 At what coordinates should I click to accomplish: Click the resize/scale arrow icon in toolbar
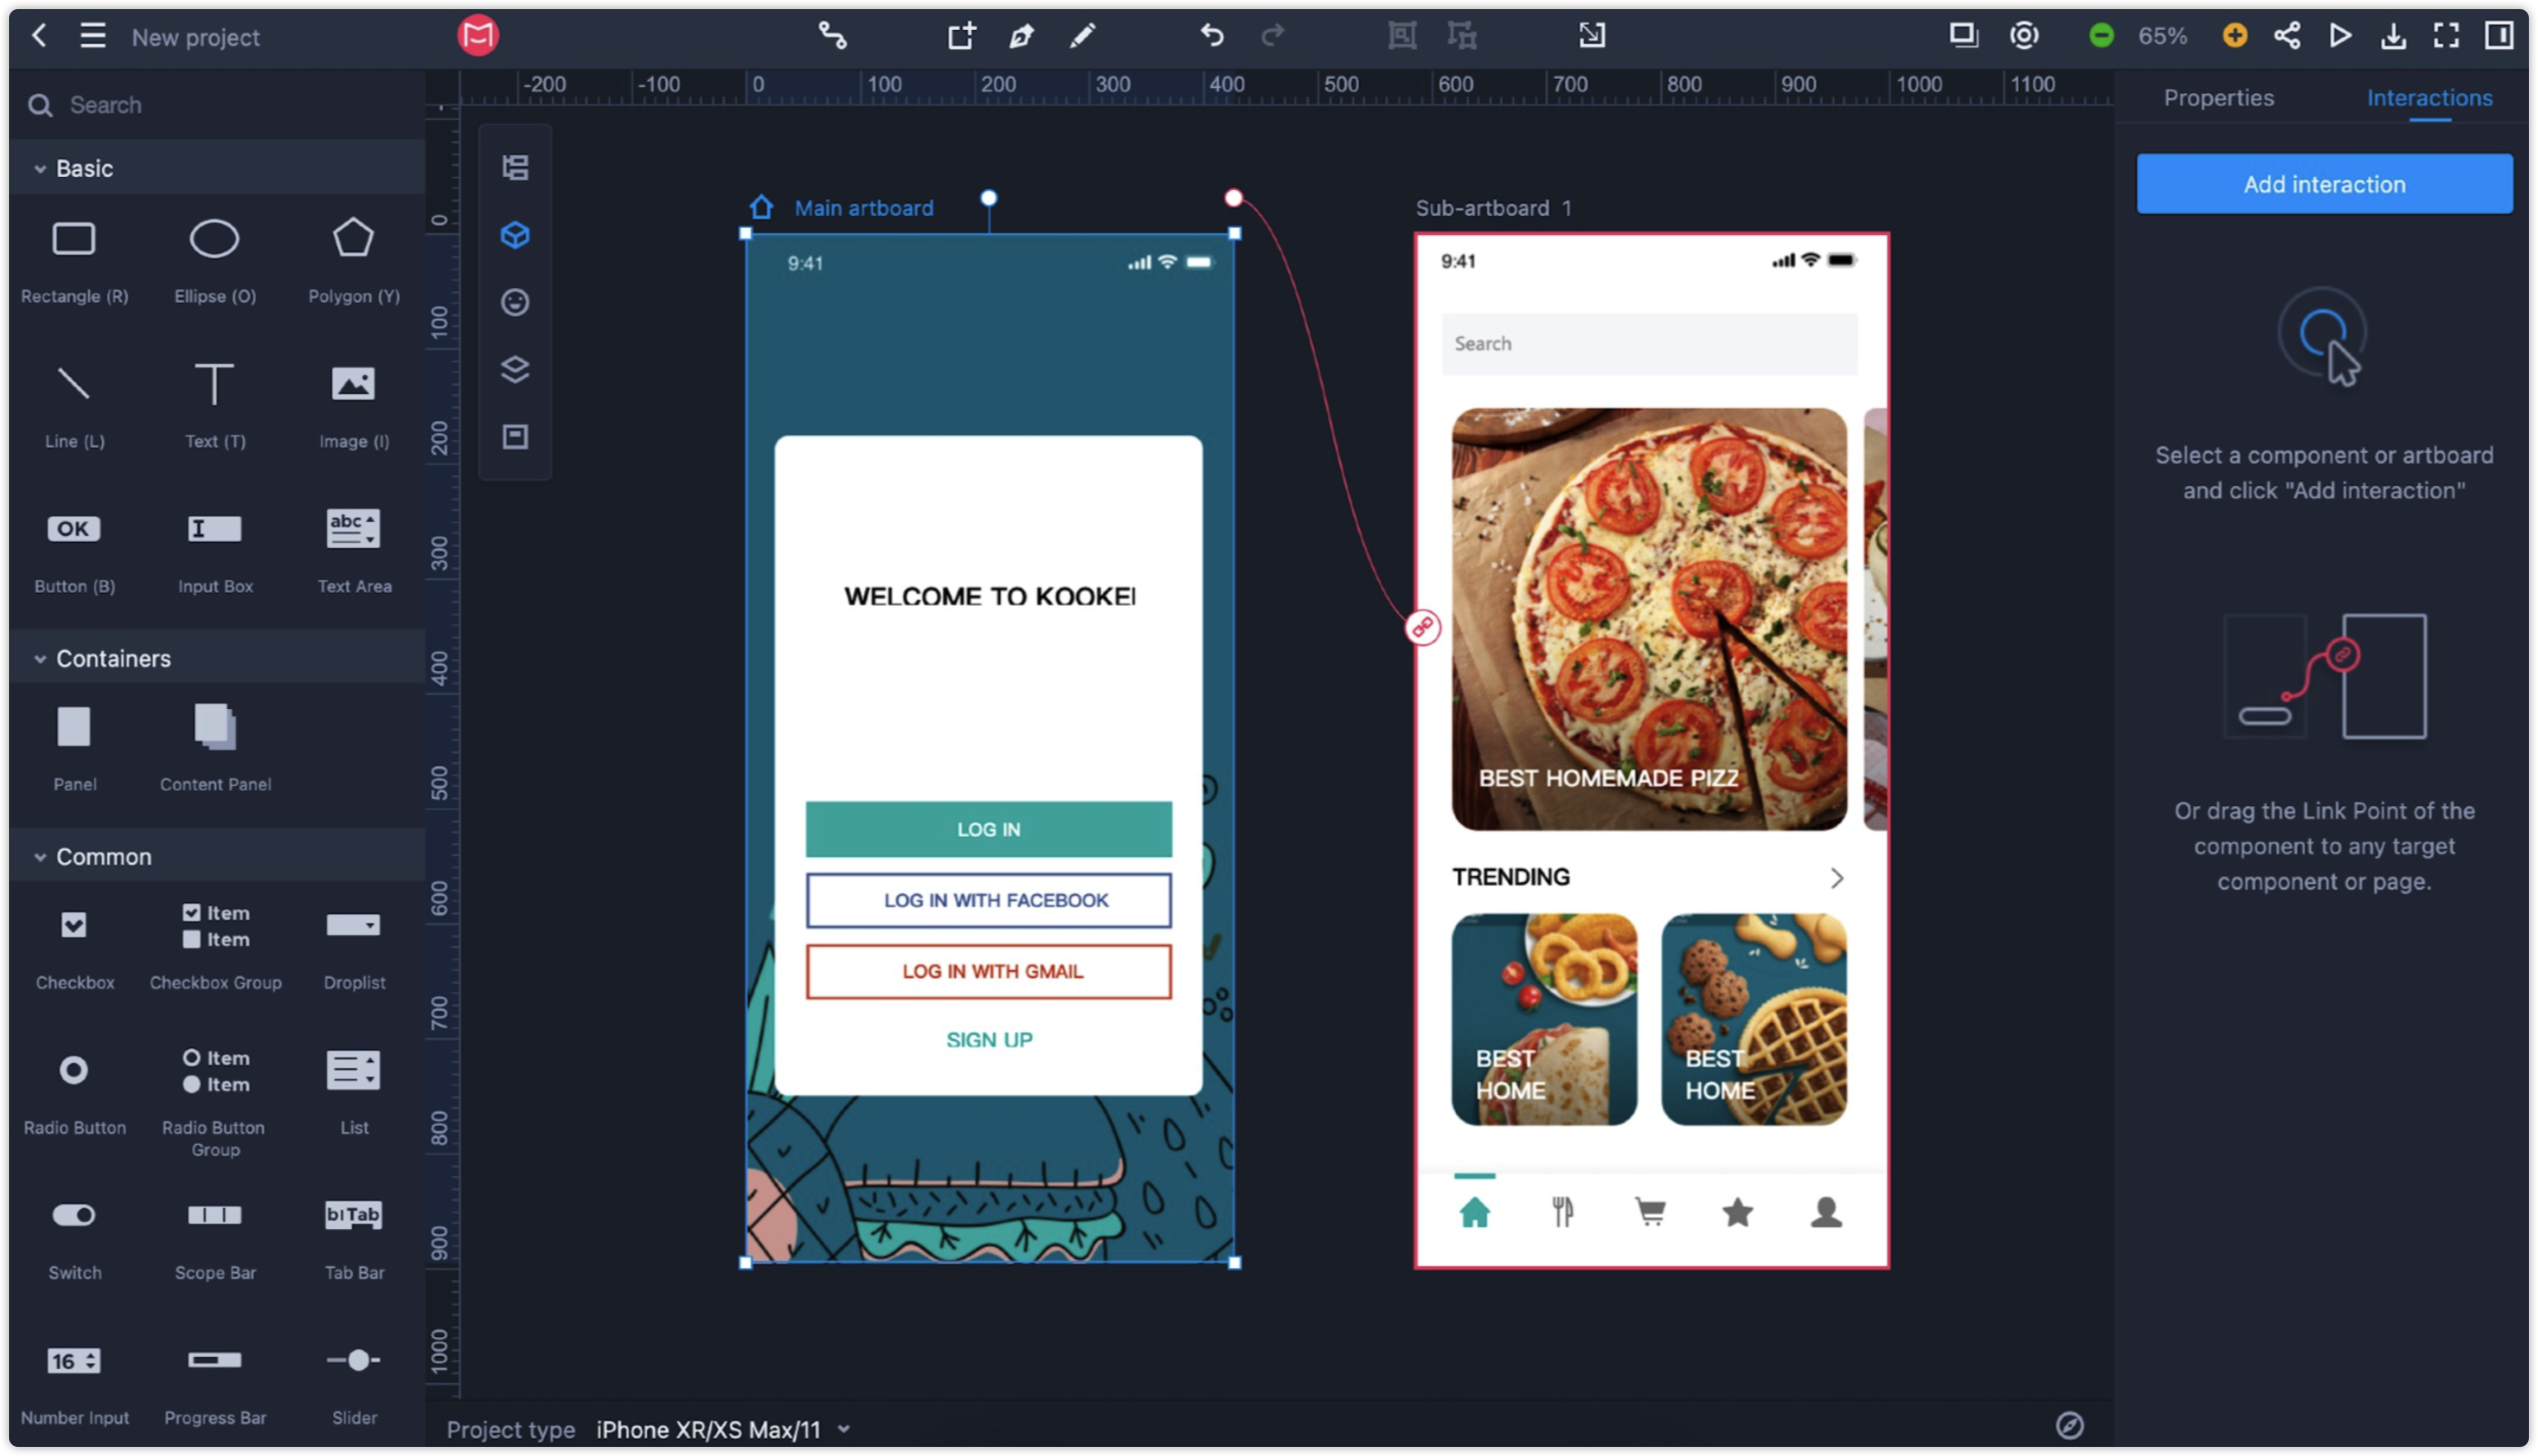1592,36
